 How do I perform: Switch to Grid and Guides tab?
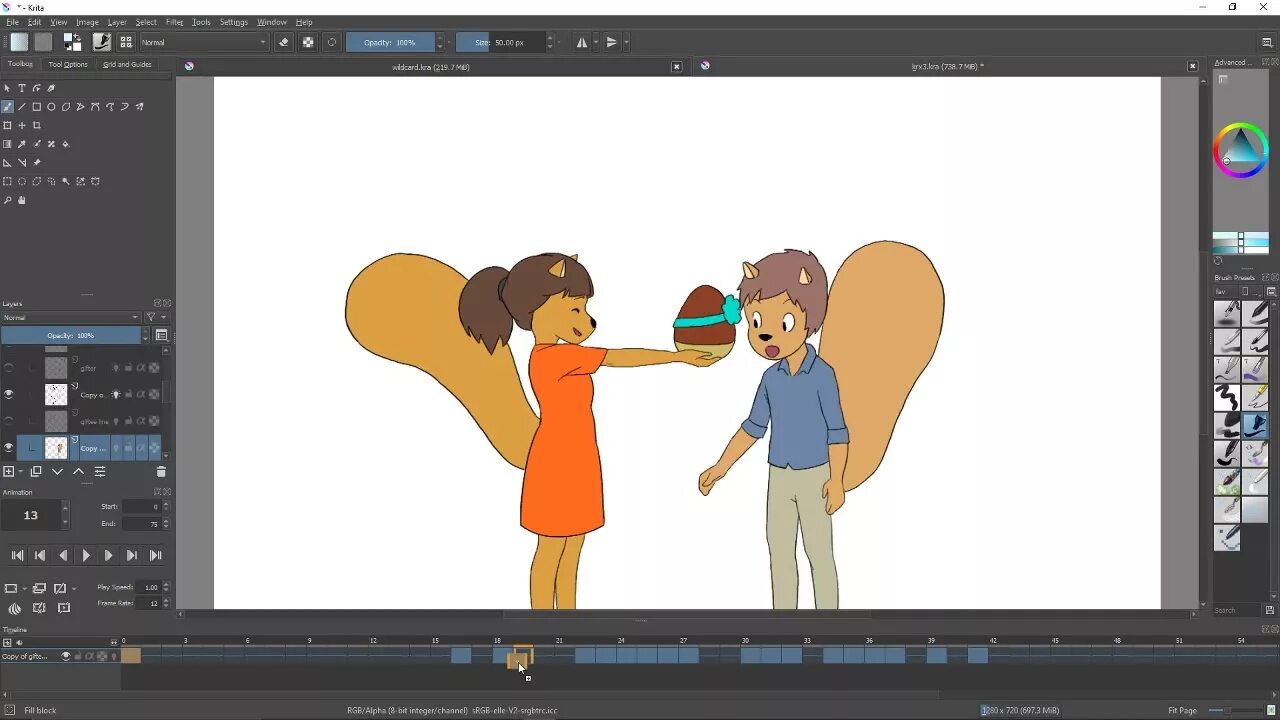coord(127,64)
